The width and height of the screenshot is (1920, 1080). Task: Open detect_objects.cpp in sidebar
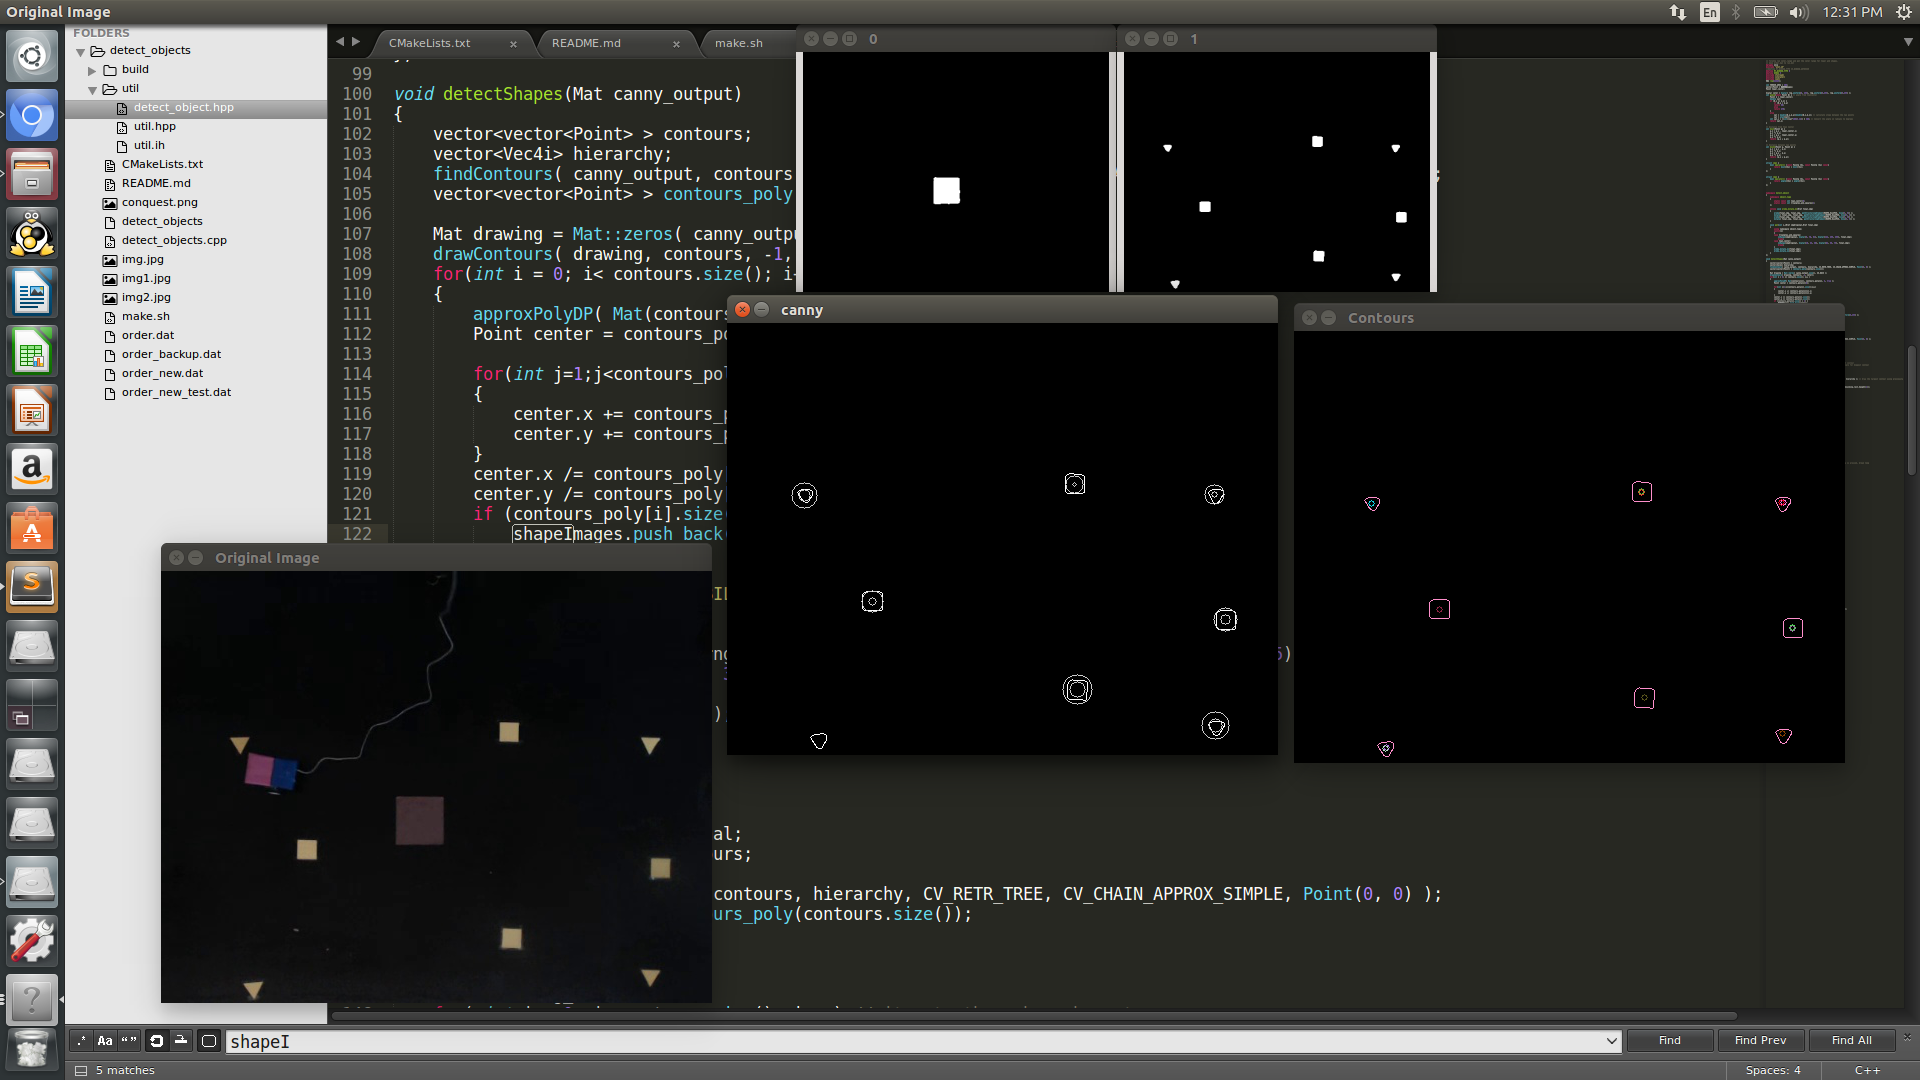[174, 240]
